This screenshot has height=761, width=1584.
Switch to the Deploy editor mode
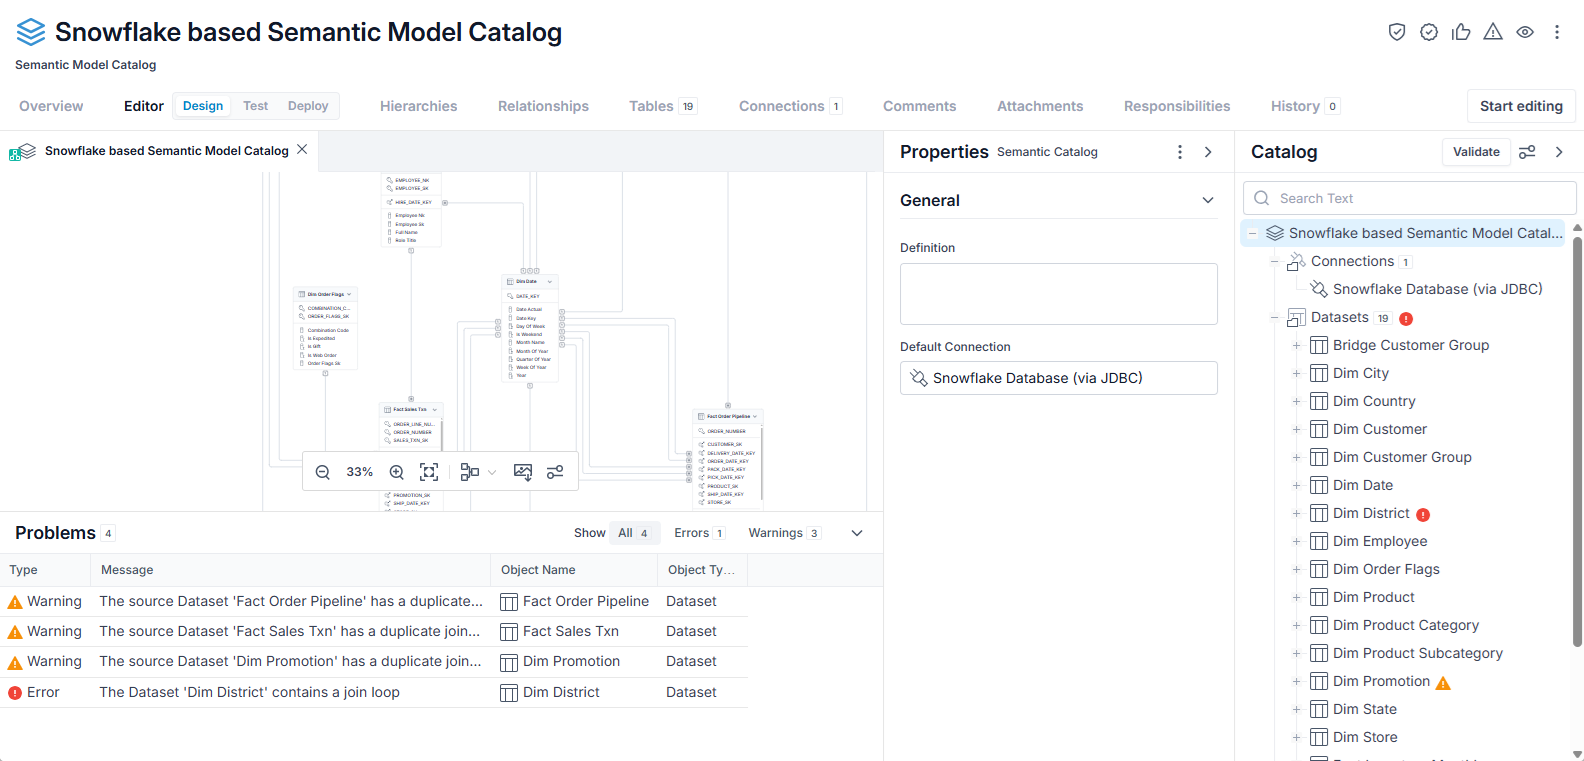point(308,106)
